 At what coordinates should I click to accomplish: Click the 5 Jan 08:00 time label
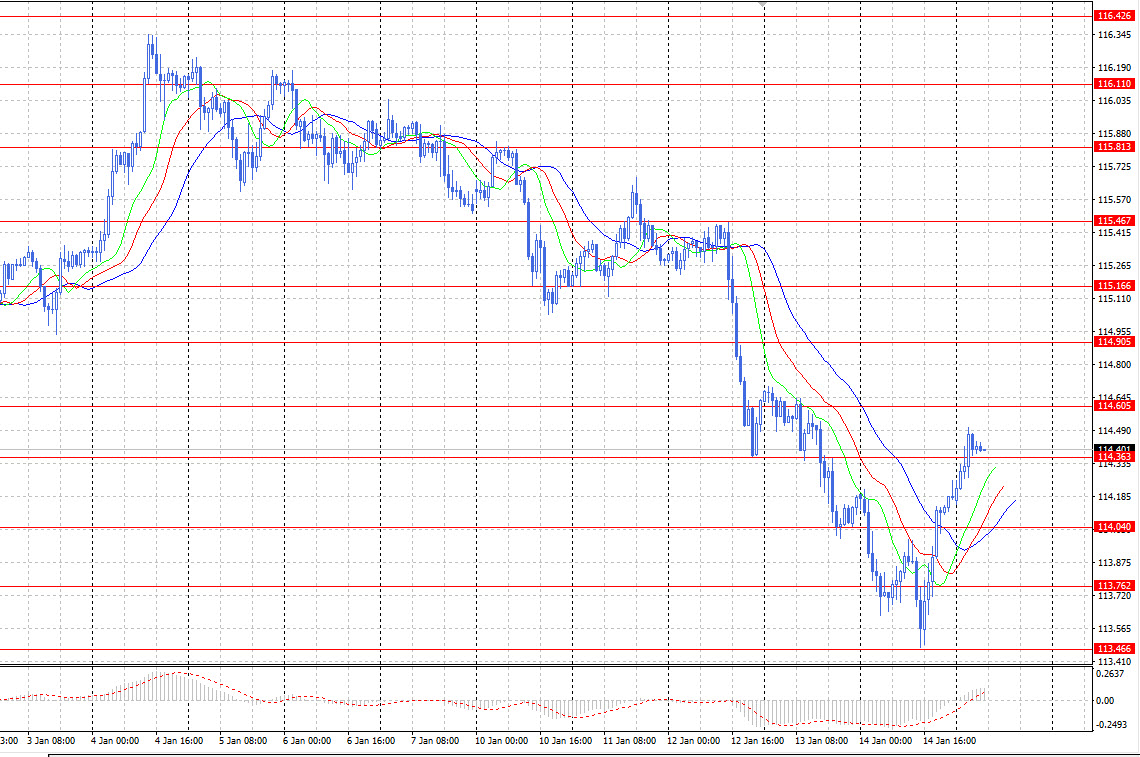pos(243,741)
